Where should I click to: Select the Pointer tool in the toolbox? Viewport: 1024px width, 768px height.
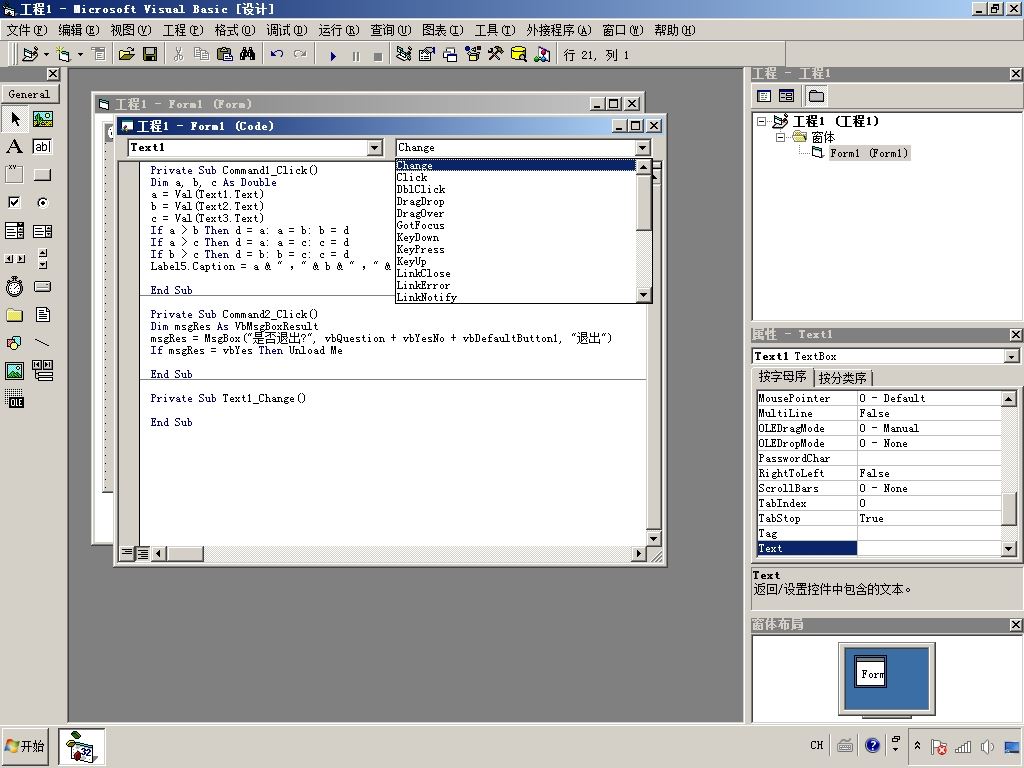pos(15,119)
